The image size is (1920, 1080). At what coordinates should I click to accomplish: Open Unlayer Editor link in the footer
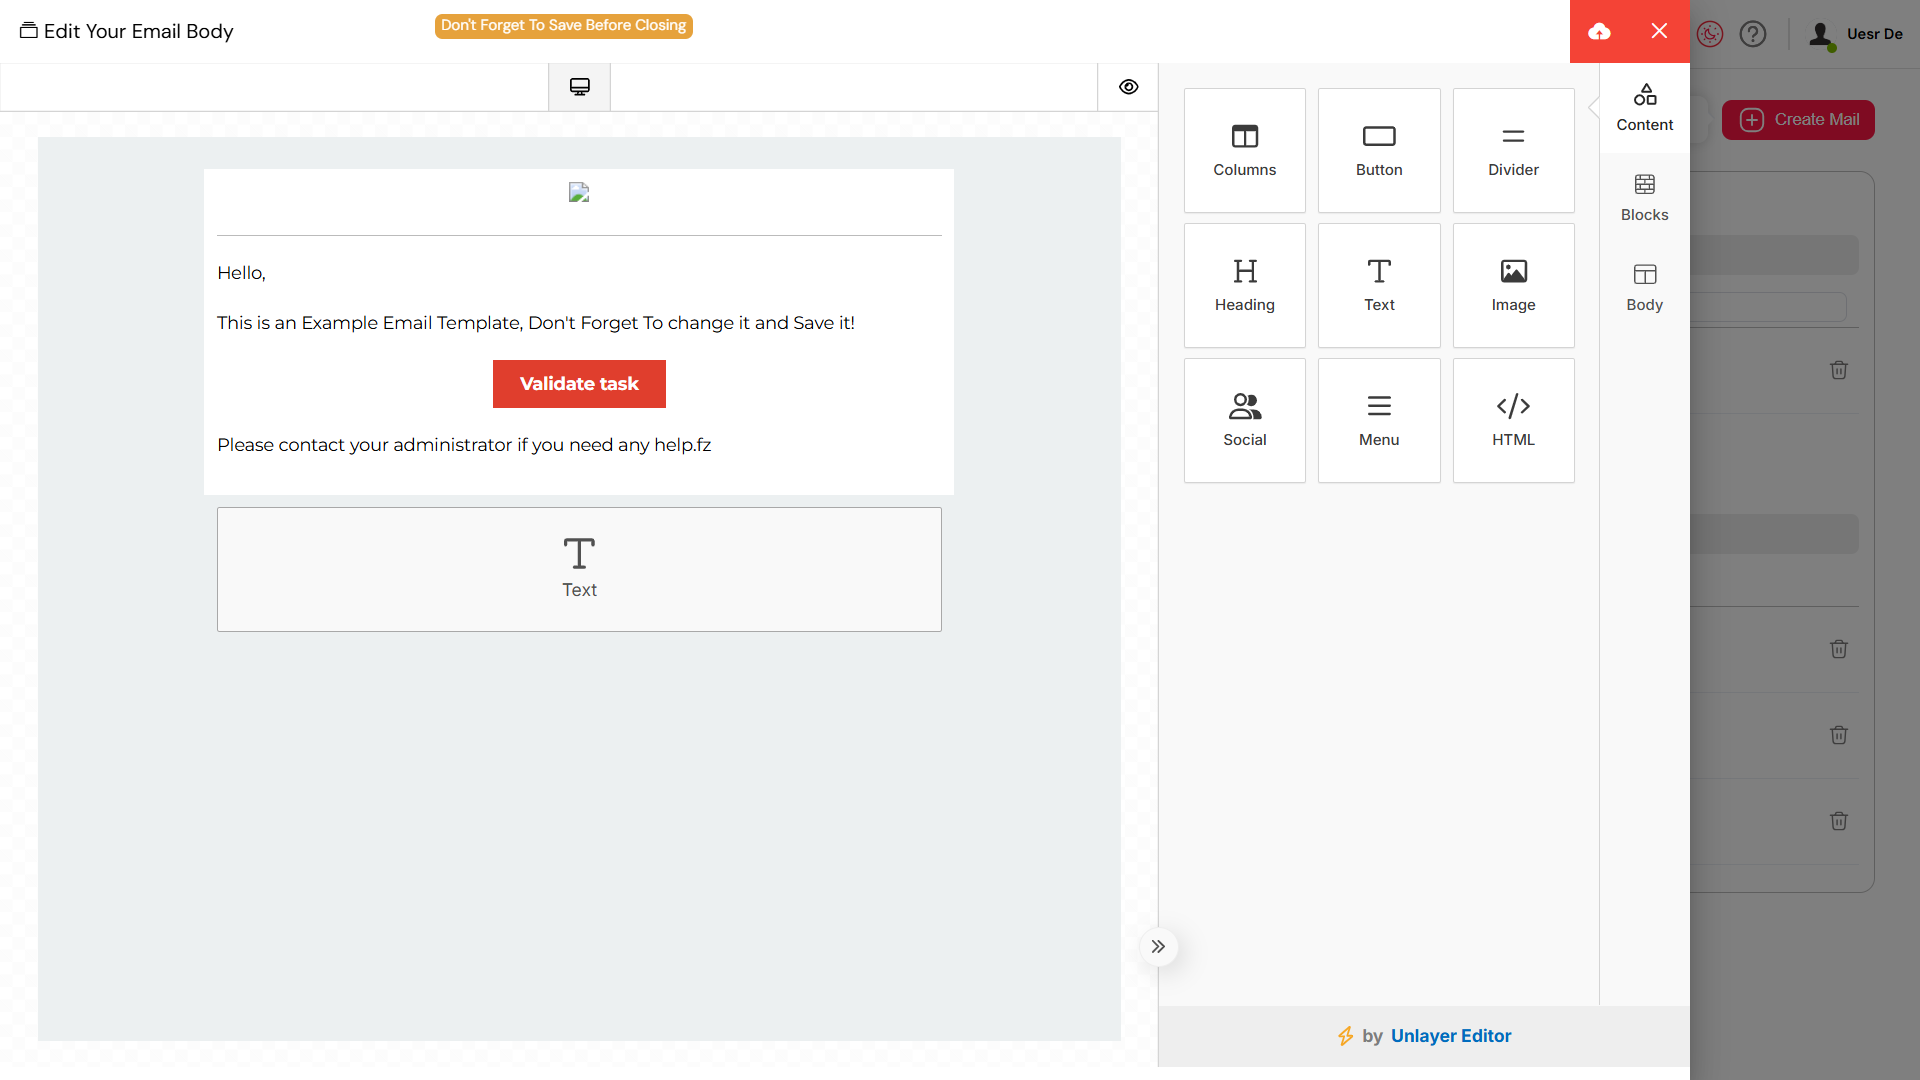(x=1451, y=1036)
